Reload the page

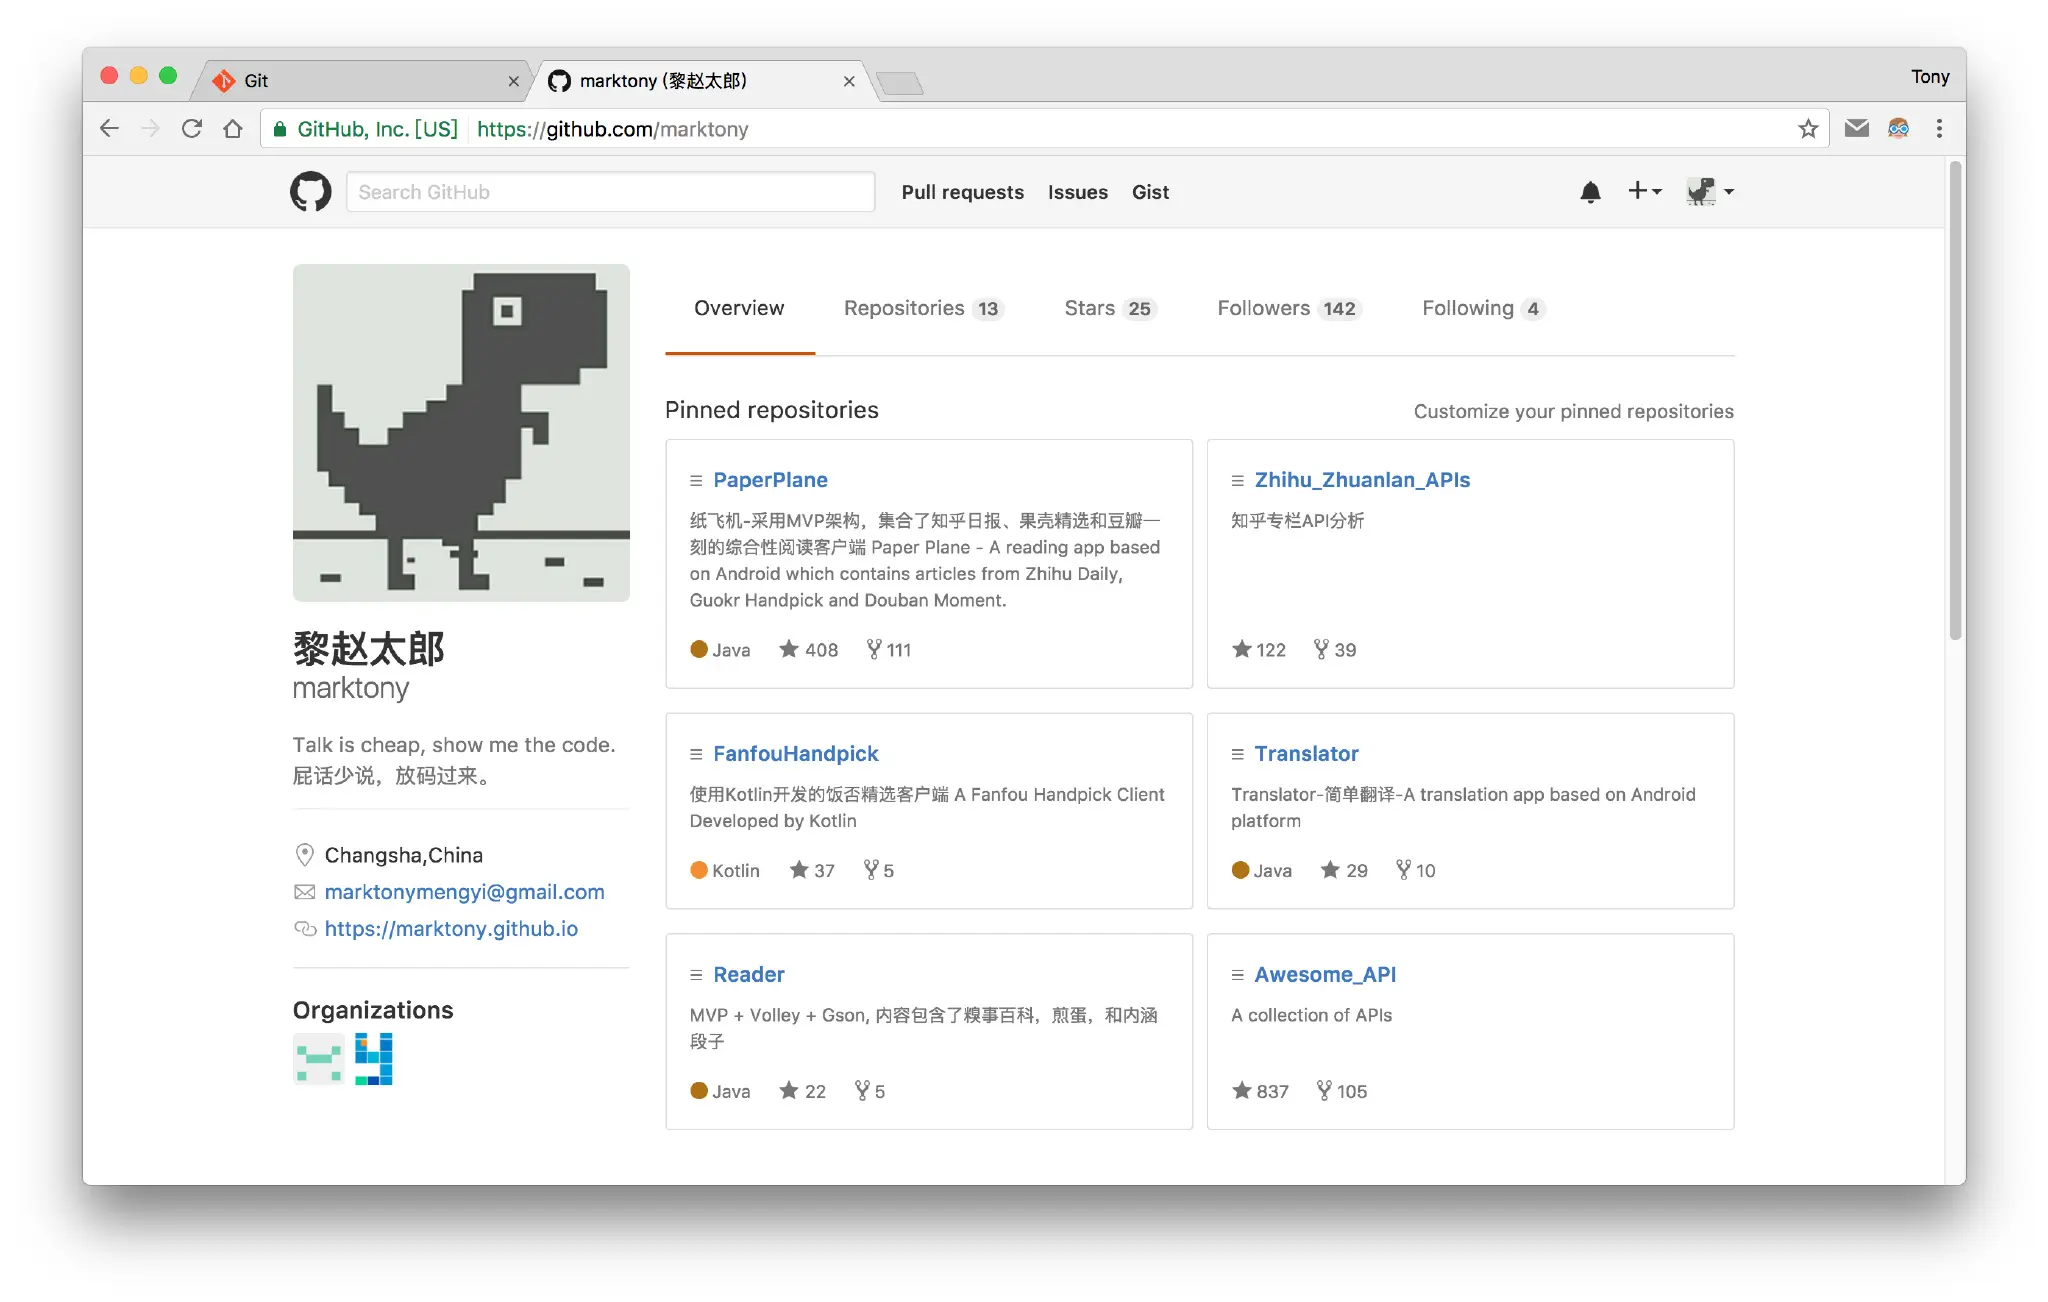(x=192, y=129)
